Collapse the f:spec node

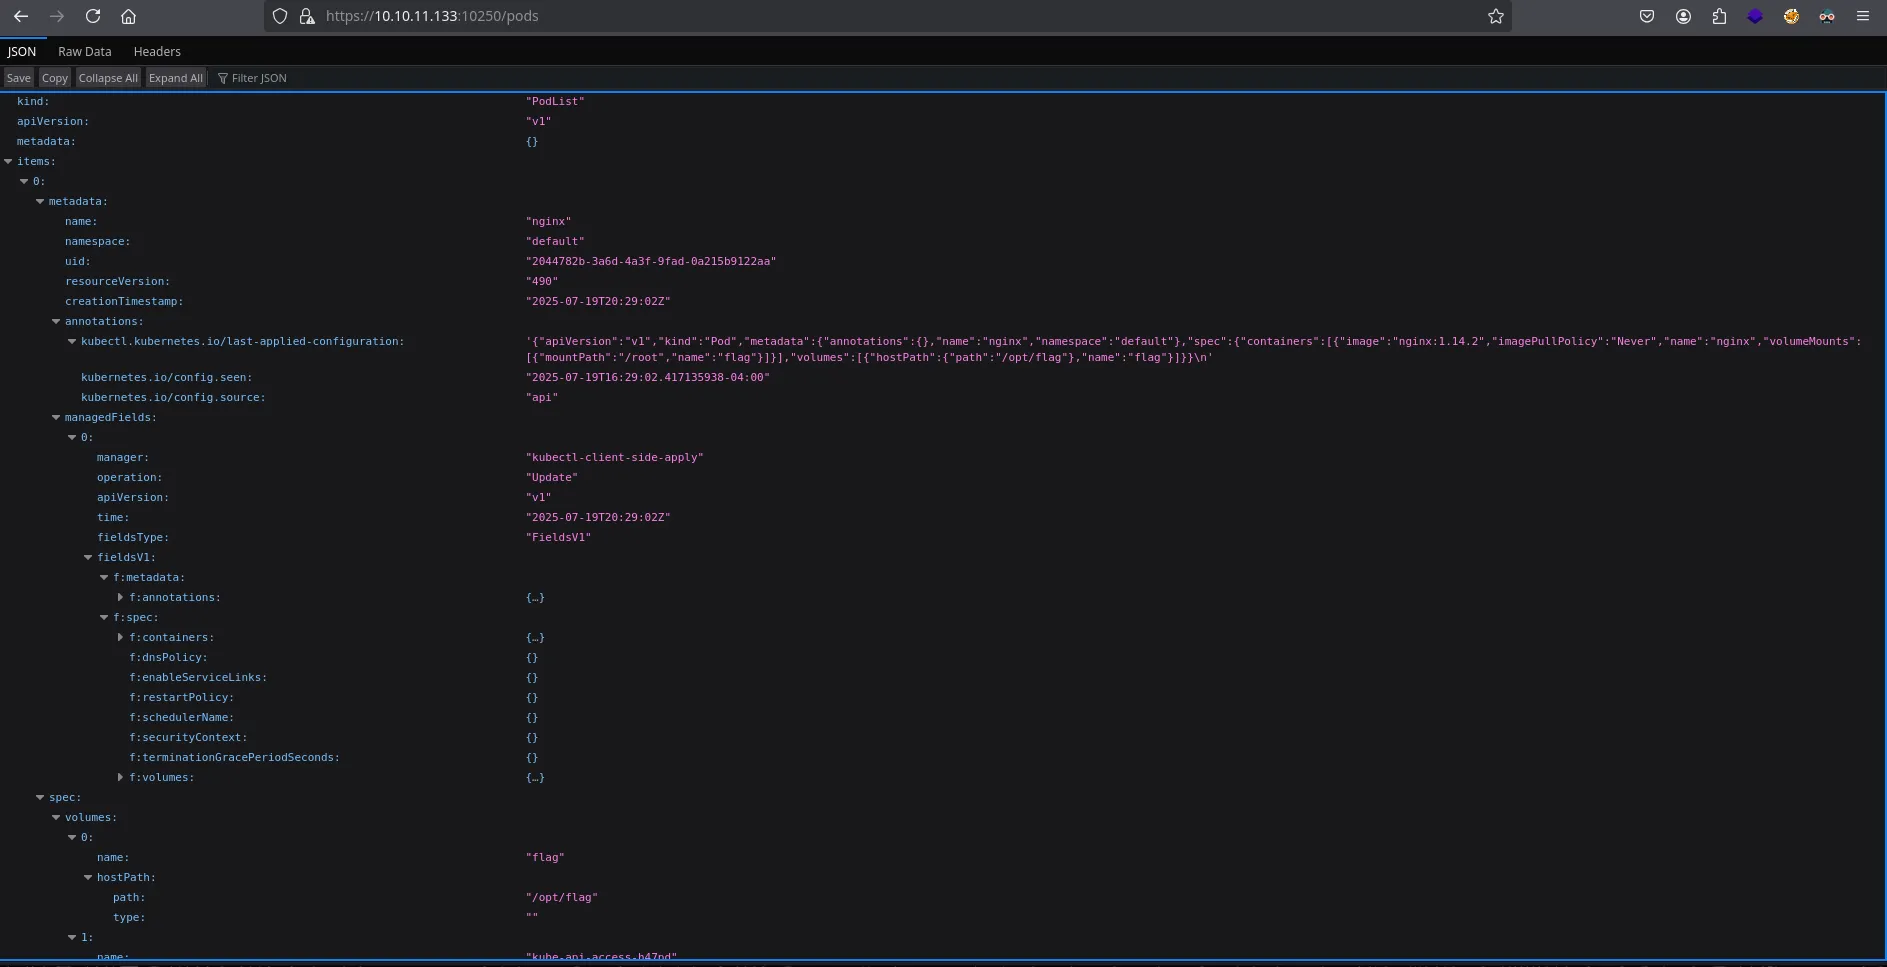tap(104, 617)
